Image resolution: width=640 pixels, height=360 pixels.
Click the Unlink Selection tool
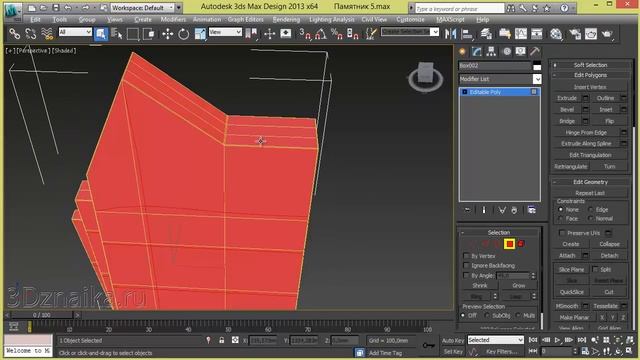point(31,34)
